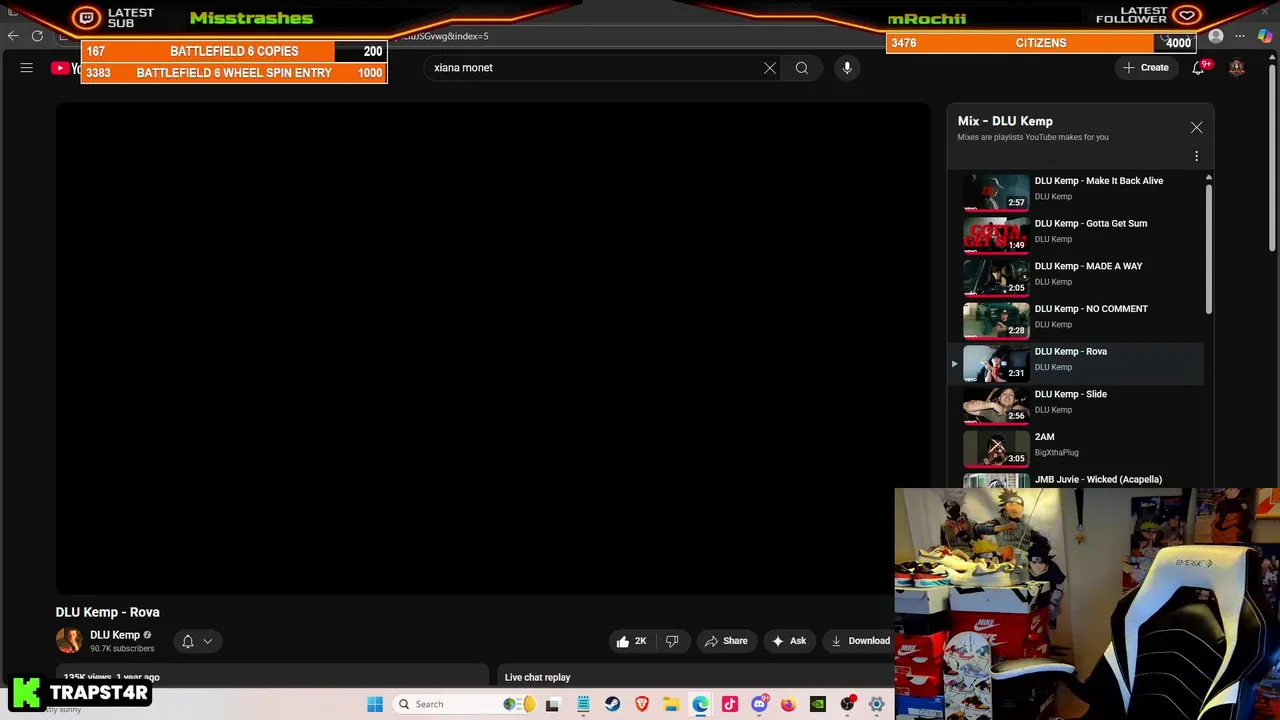Screen dimensions: 1280x720
Task: Open the NO COMMENT thumbnail
Action: coord(996,320)
